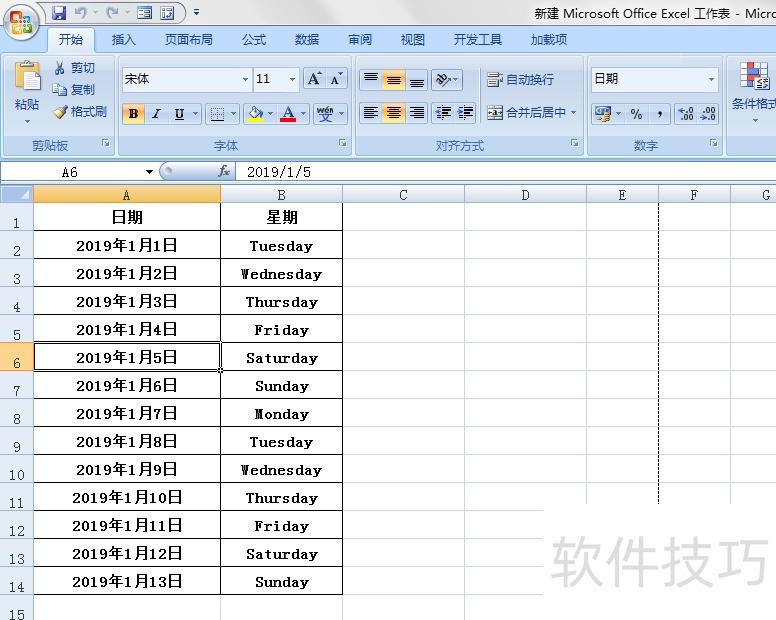Expand the number format dropdown showing 日期
The image size is (776, 620).
pyautogui.click(x=712, y=79)
